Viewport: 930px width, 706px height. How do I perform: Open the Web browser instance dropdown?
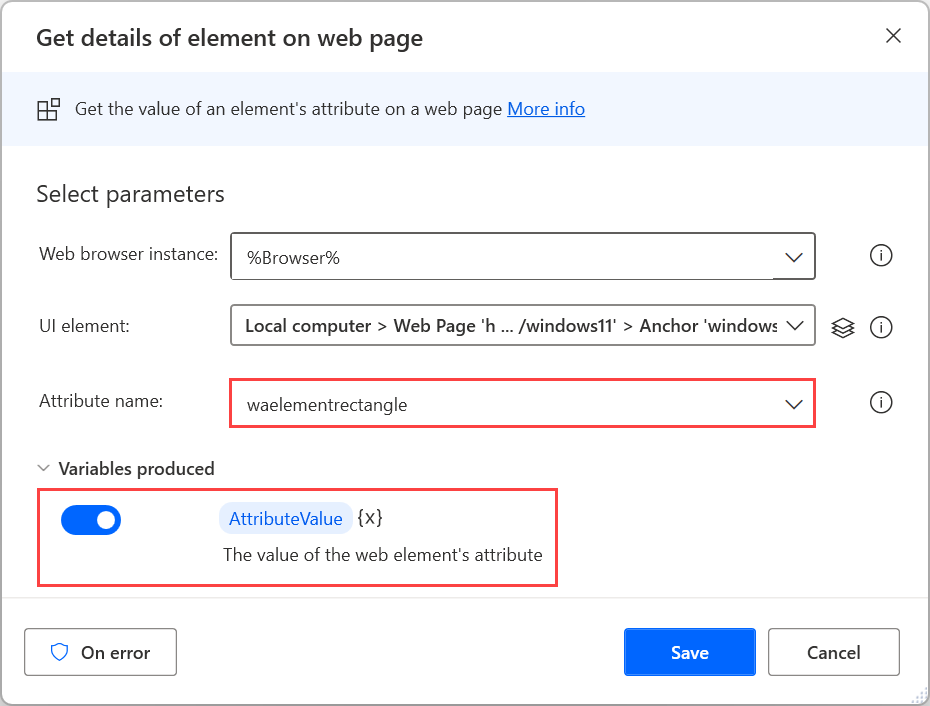pyautogui.click(x=794, y=256)
